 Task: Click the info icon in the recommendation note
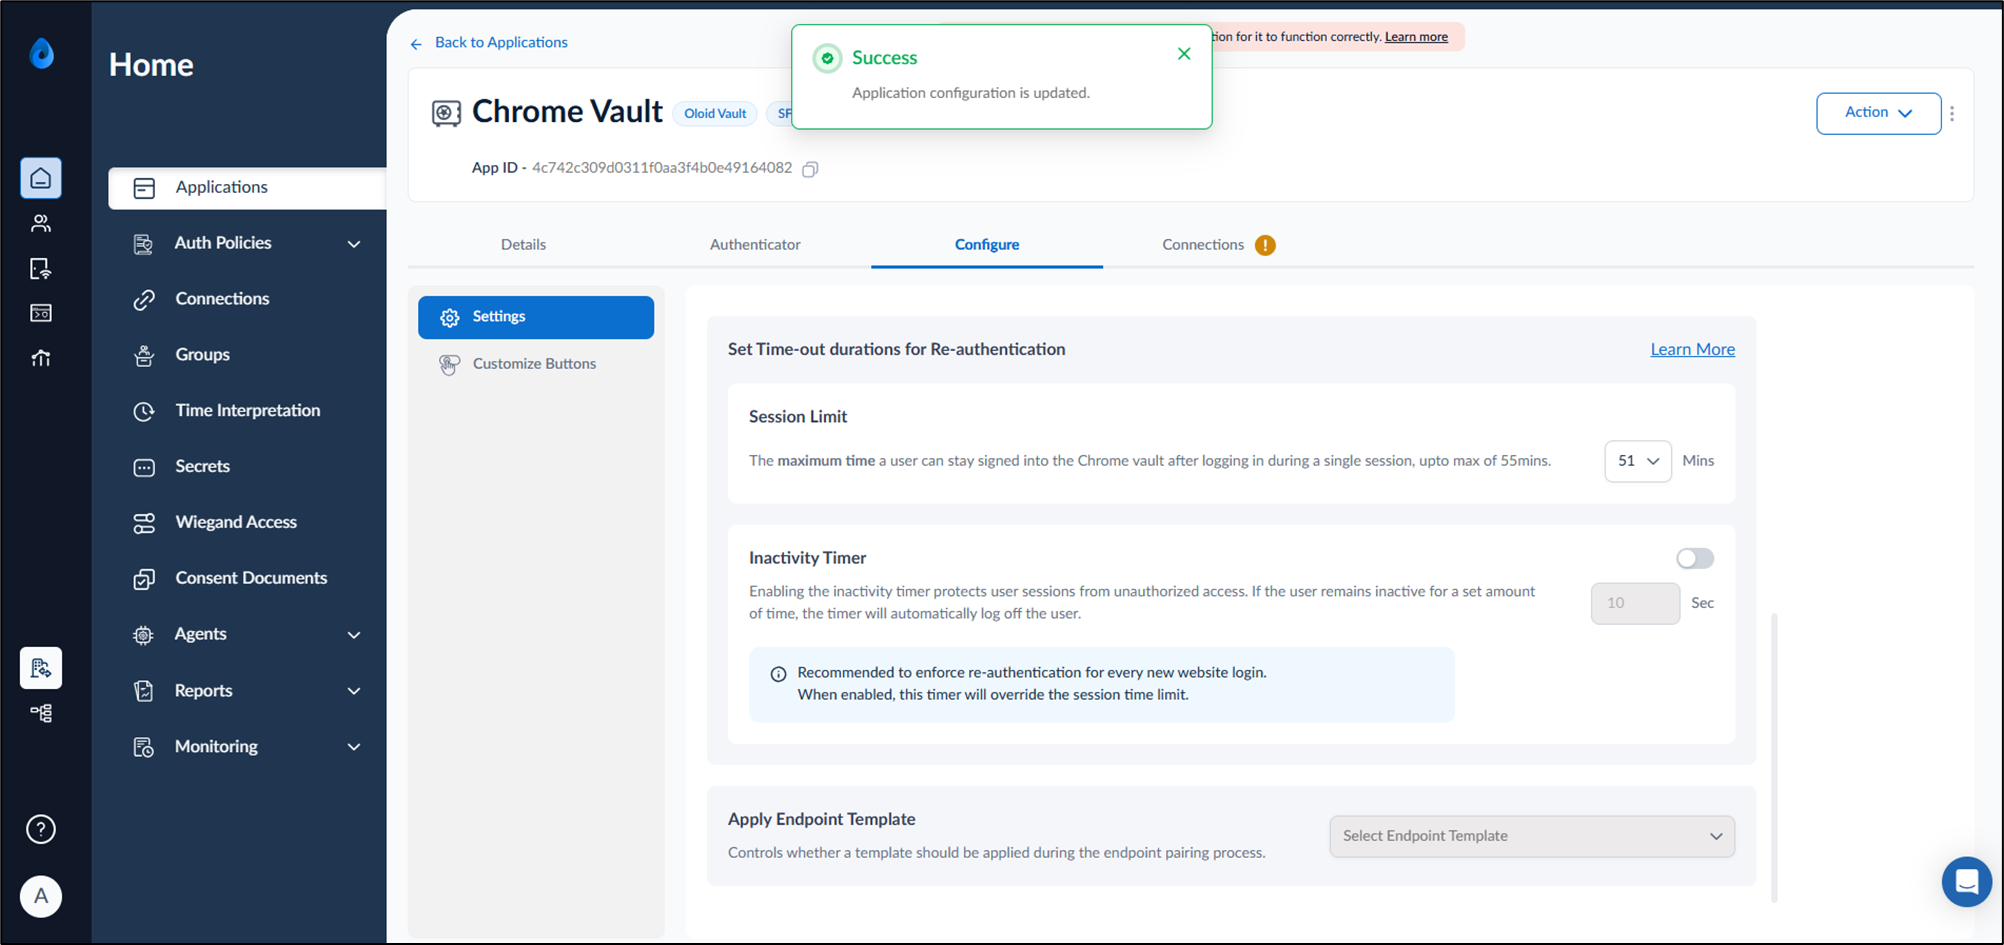pyautogui.click(x=778, y=674)
